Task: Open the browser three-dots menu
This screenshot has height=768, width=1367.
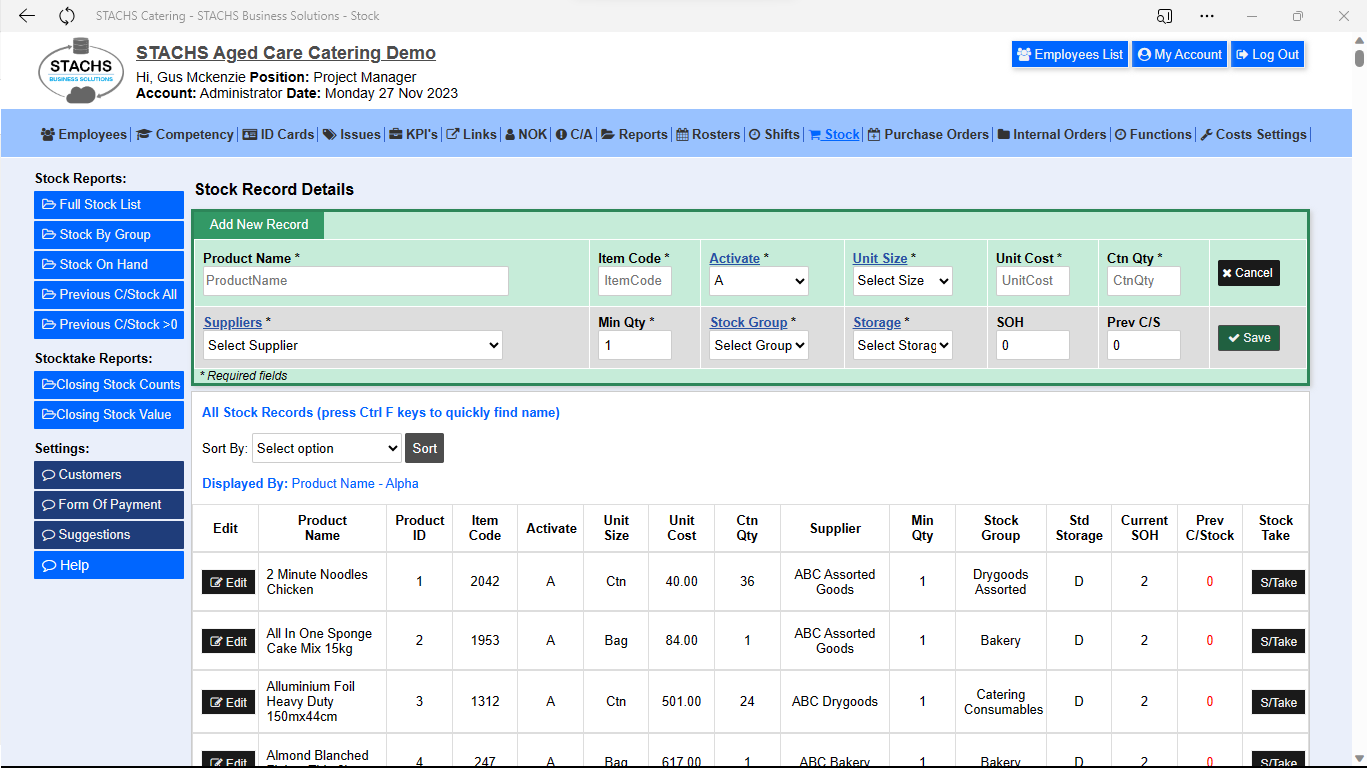Action: click(x=1207, y=16)
